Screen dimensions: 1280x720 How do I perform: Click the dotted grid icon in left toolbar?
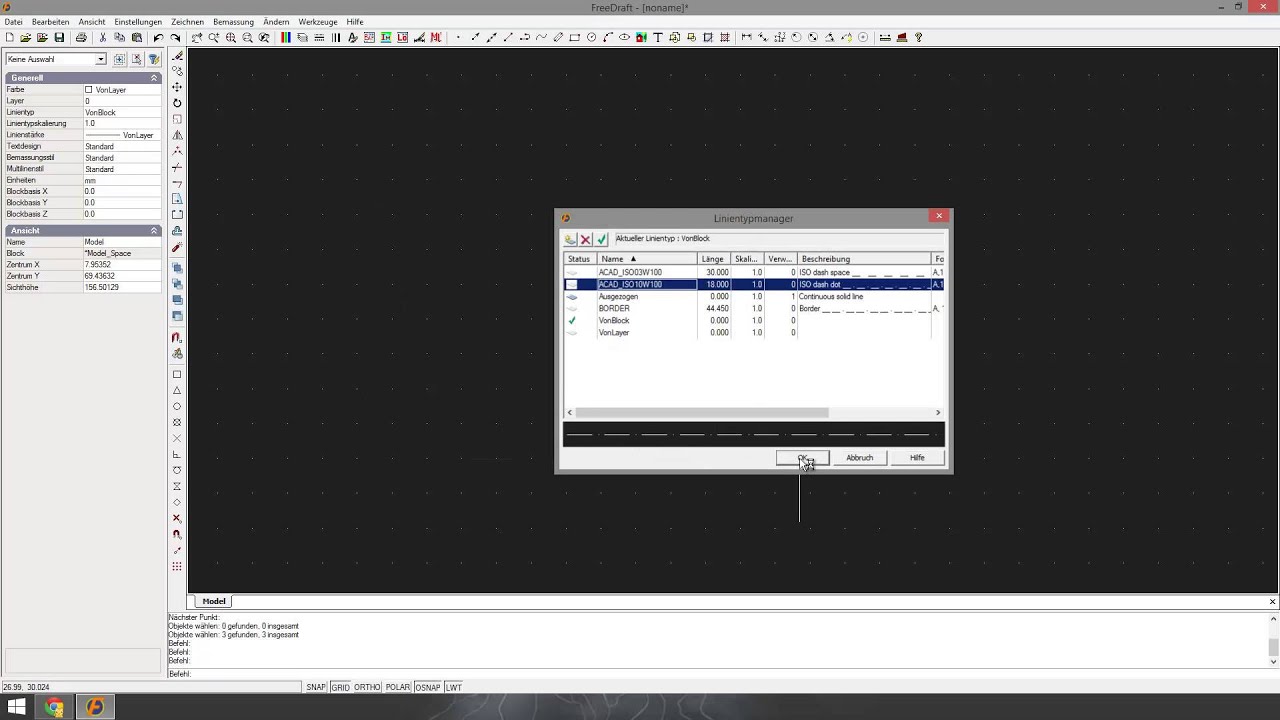(x=177, y=566)
